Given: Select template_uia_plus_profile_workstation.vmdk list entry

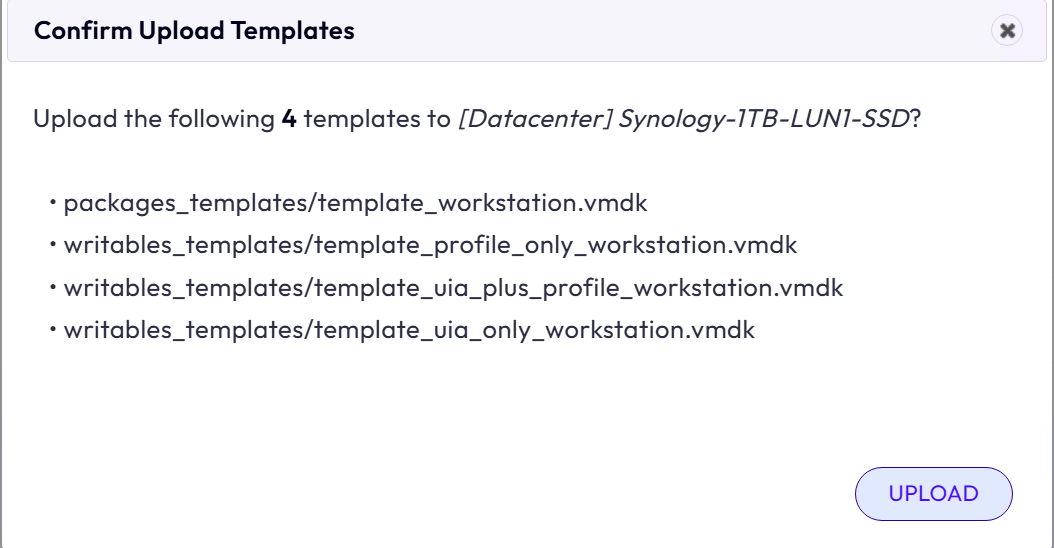Looking at the screenshot, I should [x=453, y=288].
